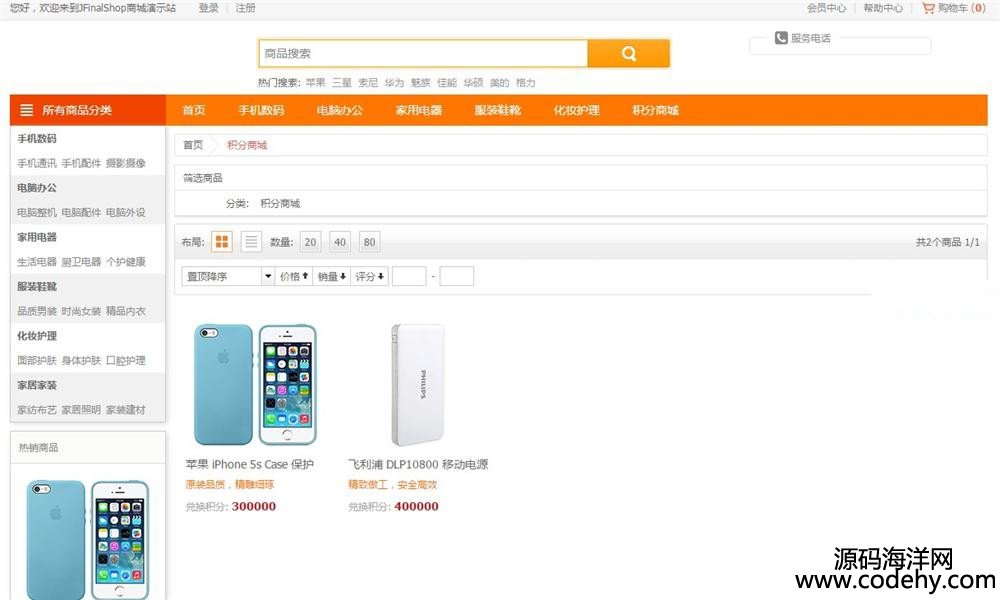This screenshot has width=1000, height=600.
Task: Open 帮助中心 at the top
Action: click(883, 8)
